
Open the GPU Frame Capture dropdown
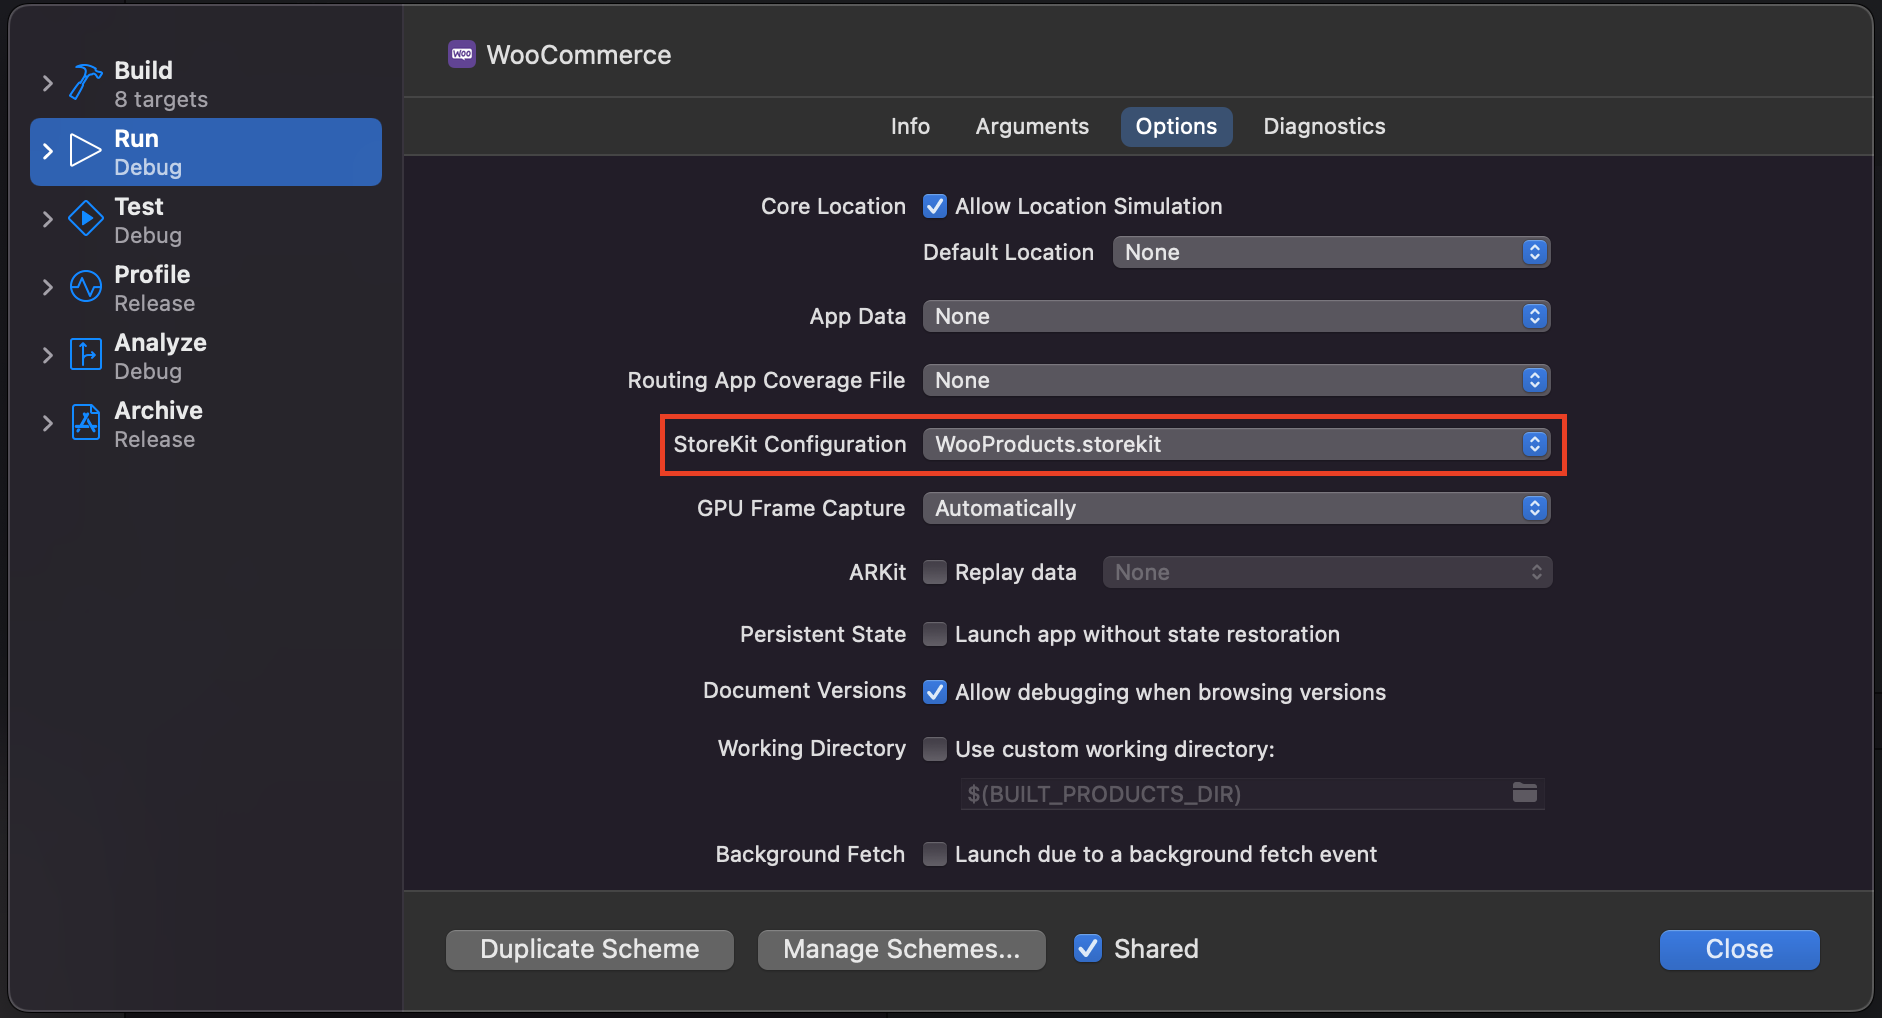[1236, 508]
